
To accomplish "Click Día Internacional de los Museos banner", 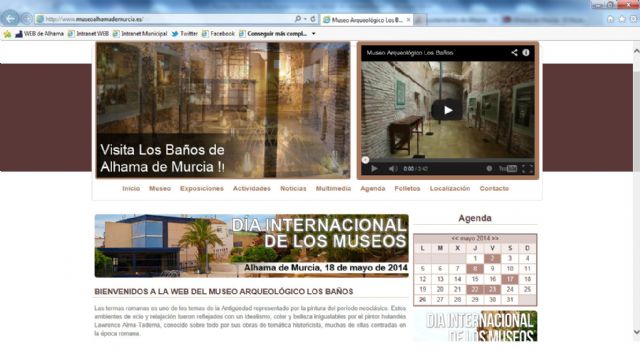I will pos(251,246).
